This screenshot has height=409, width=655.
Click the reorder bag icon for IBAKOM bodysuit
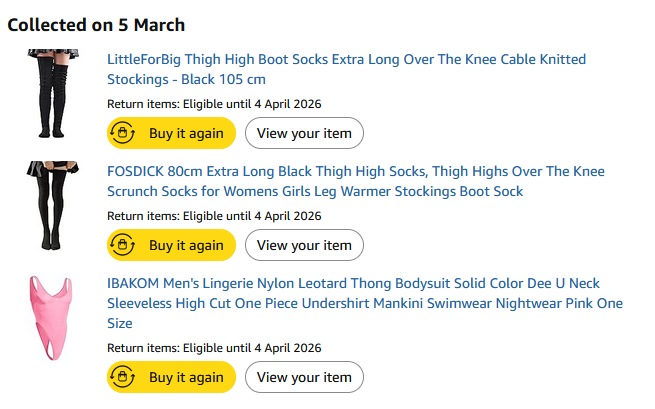tap(122, 377)
